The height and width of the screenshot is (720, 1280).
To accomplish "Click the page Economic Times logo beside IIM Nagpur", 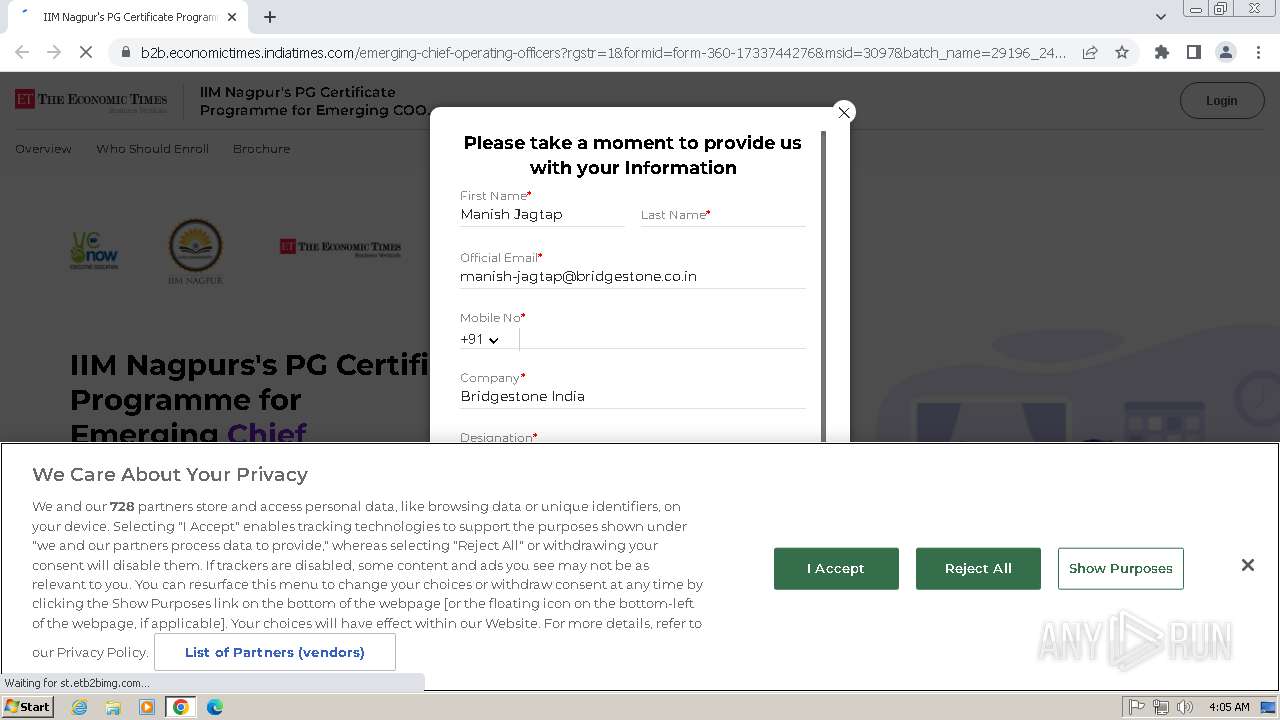I will pos(340,247).
